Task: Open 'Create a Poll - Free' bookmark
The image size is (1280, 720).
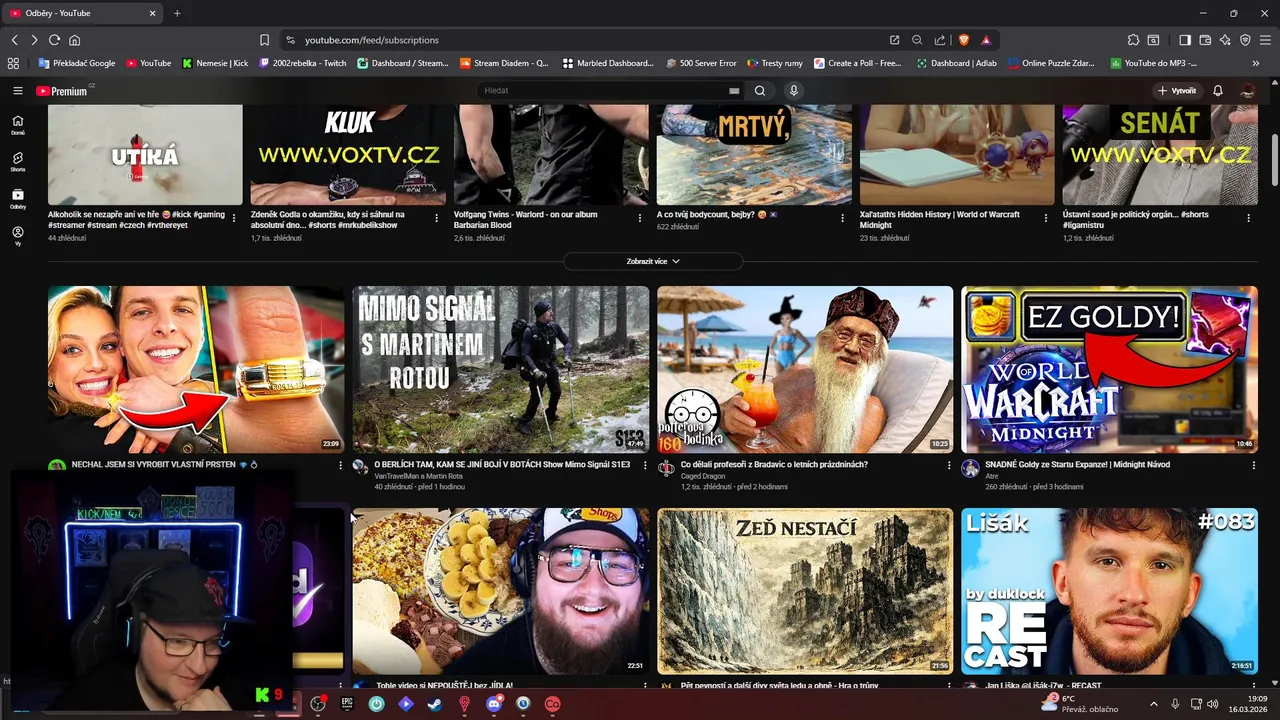Action: click(x=858, y=63)
